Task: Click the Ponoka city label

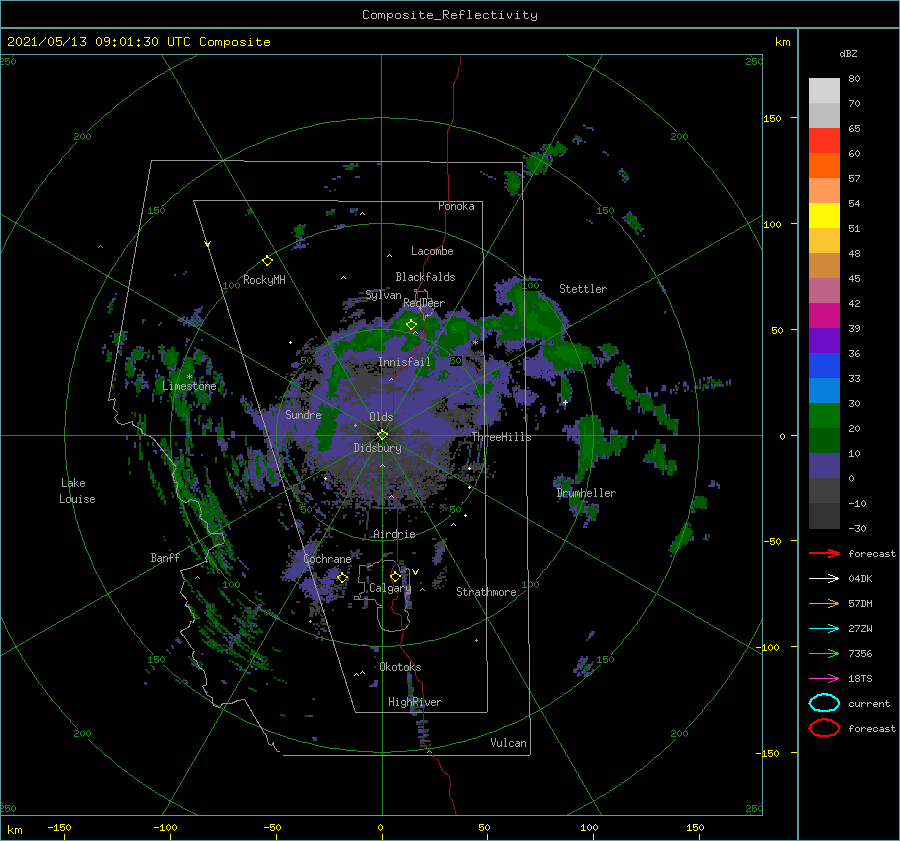Action: click(x=456, y=206)
